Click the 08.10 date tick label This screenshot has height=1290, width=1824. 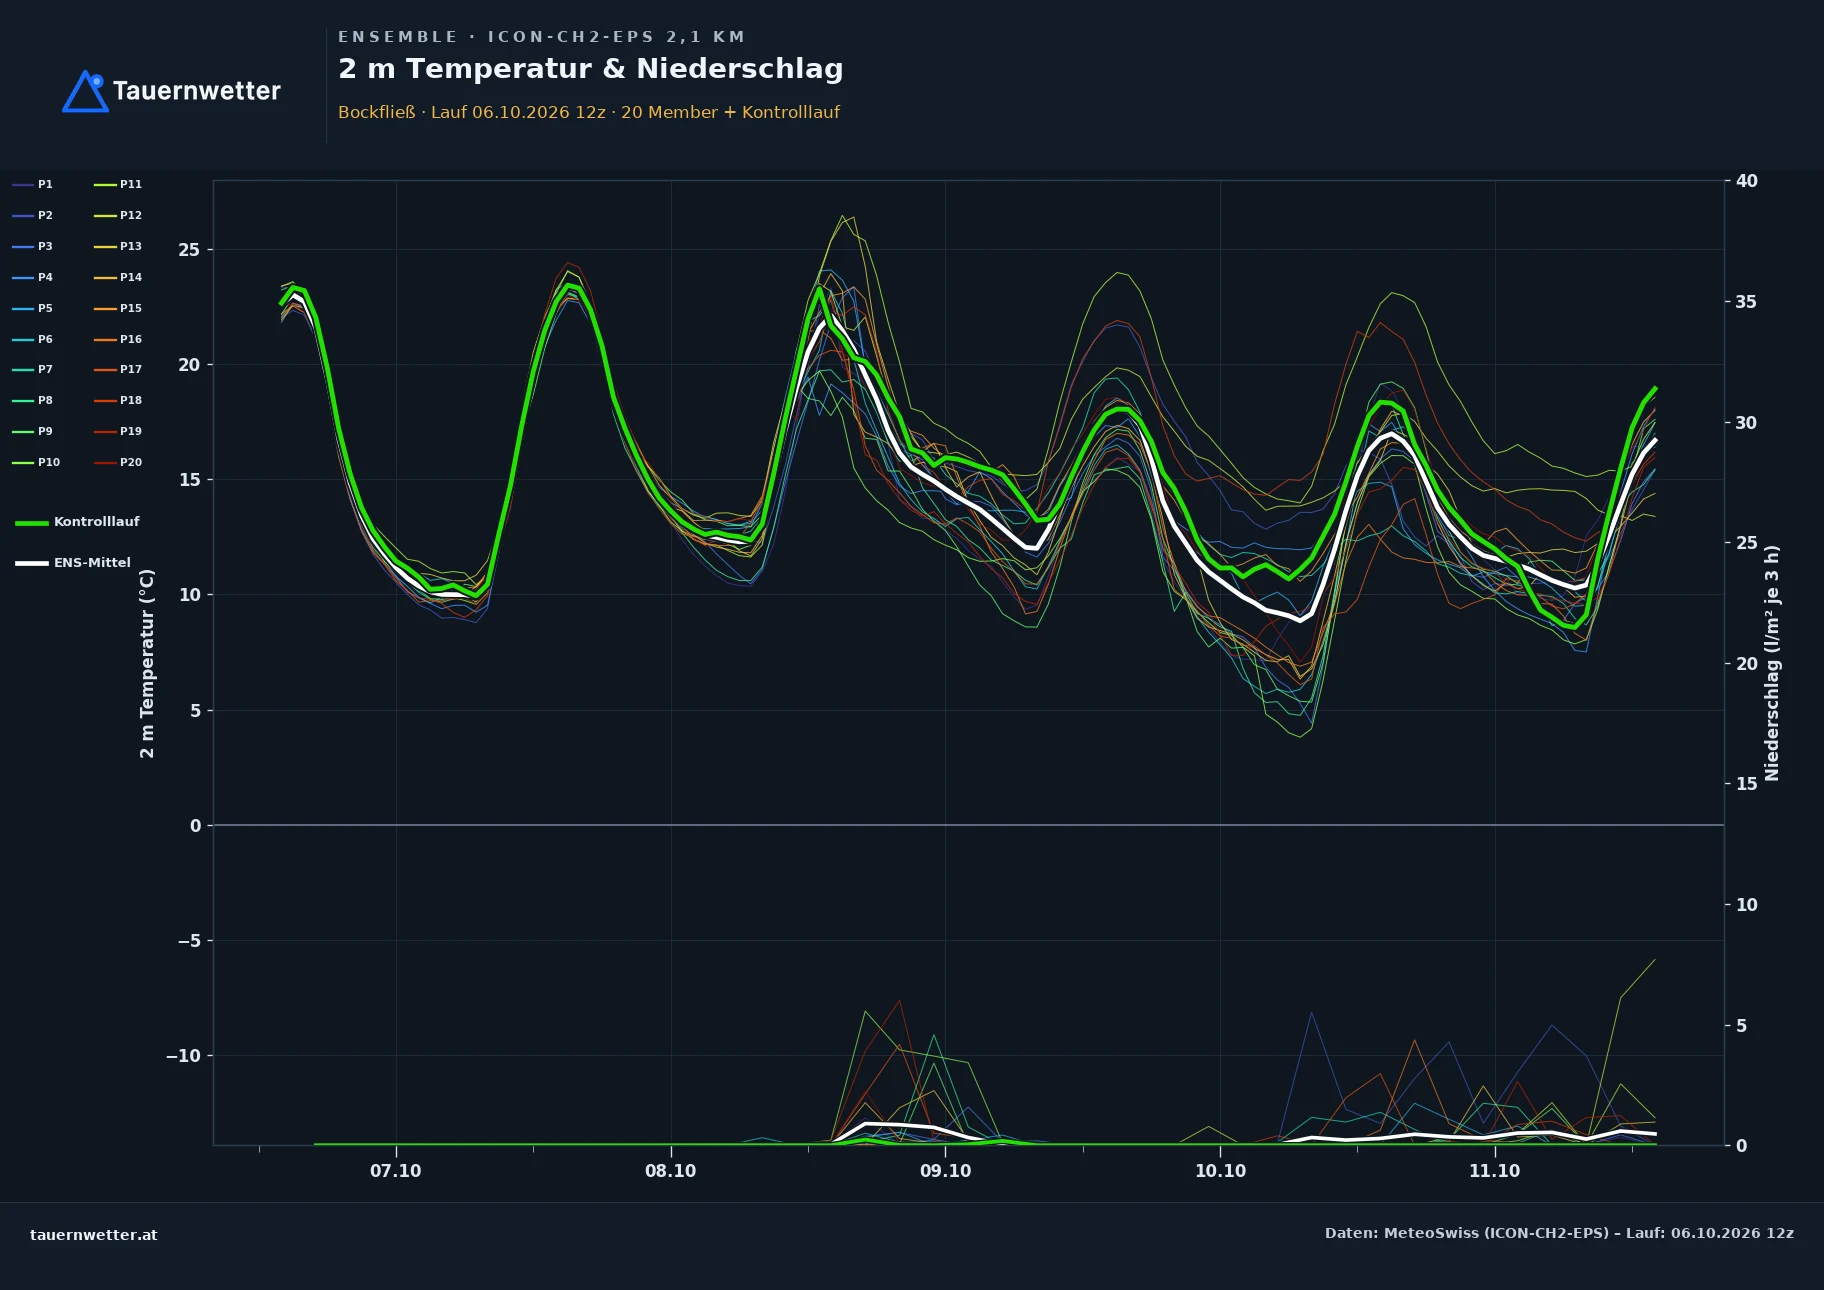point(670,1171)
